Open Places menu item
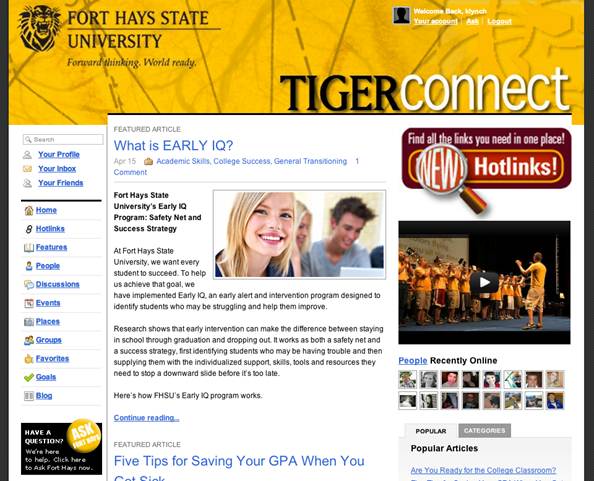This screenshot has height=481, width=594. point(48,322)
